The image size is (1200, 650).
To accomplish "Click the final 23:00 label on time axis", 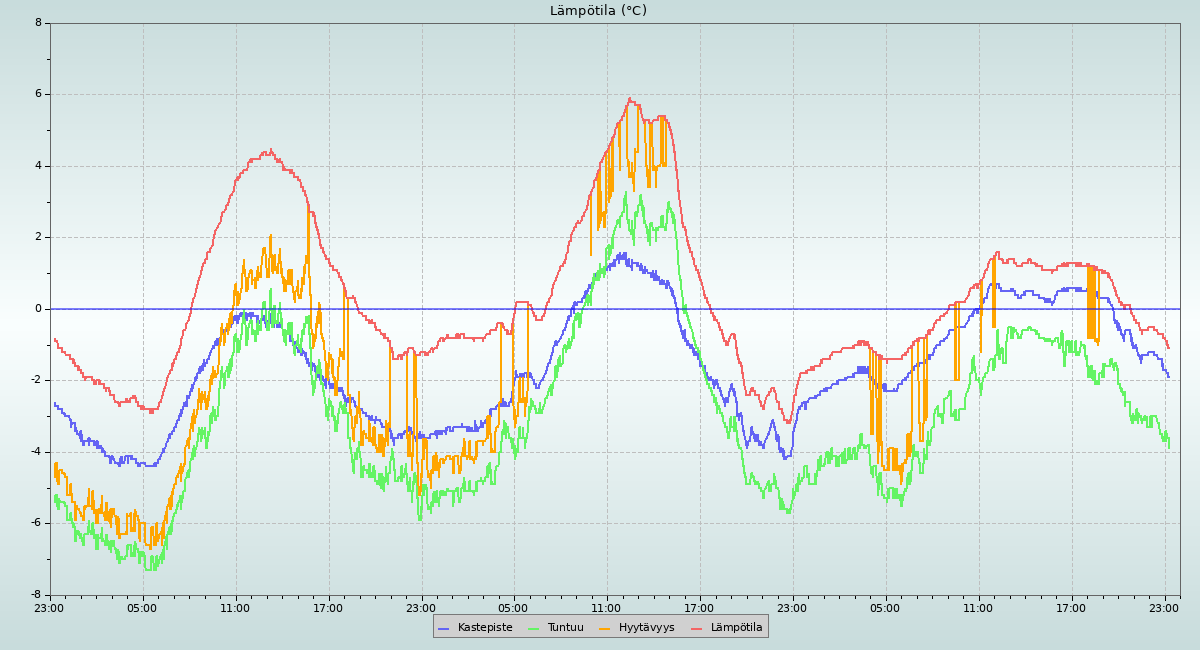I will tap(1164, 608).
